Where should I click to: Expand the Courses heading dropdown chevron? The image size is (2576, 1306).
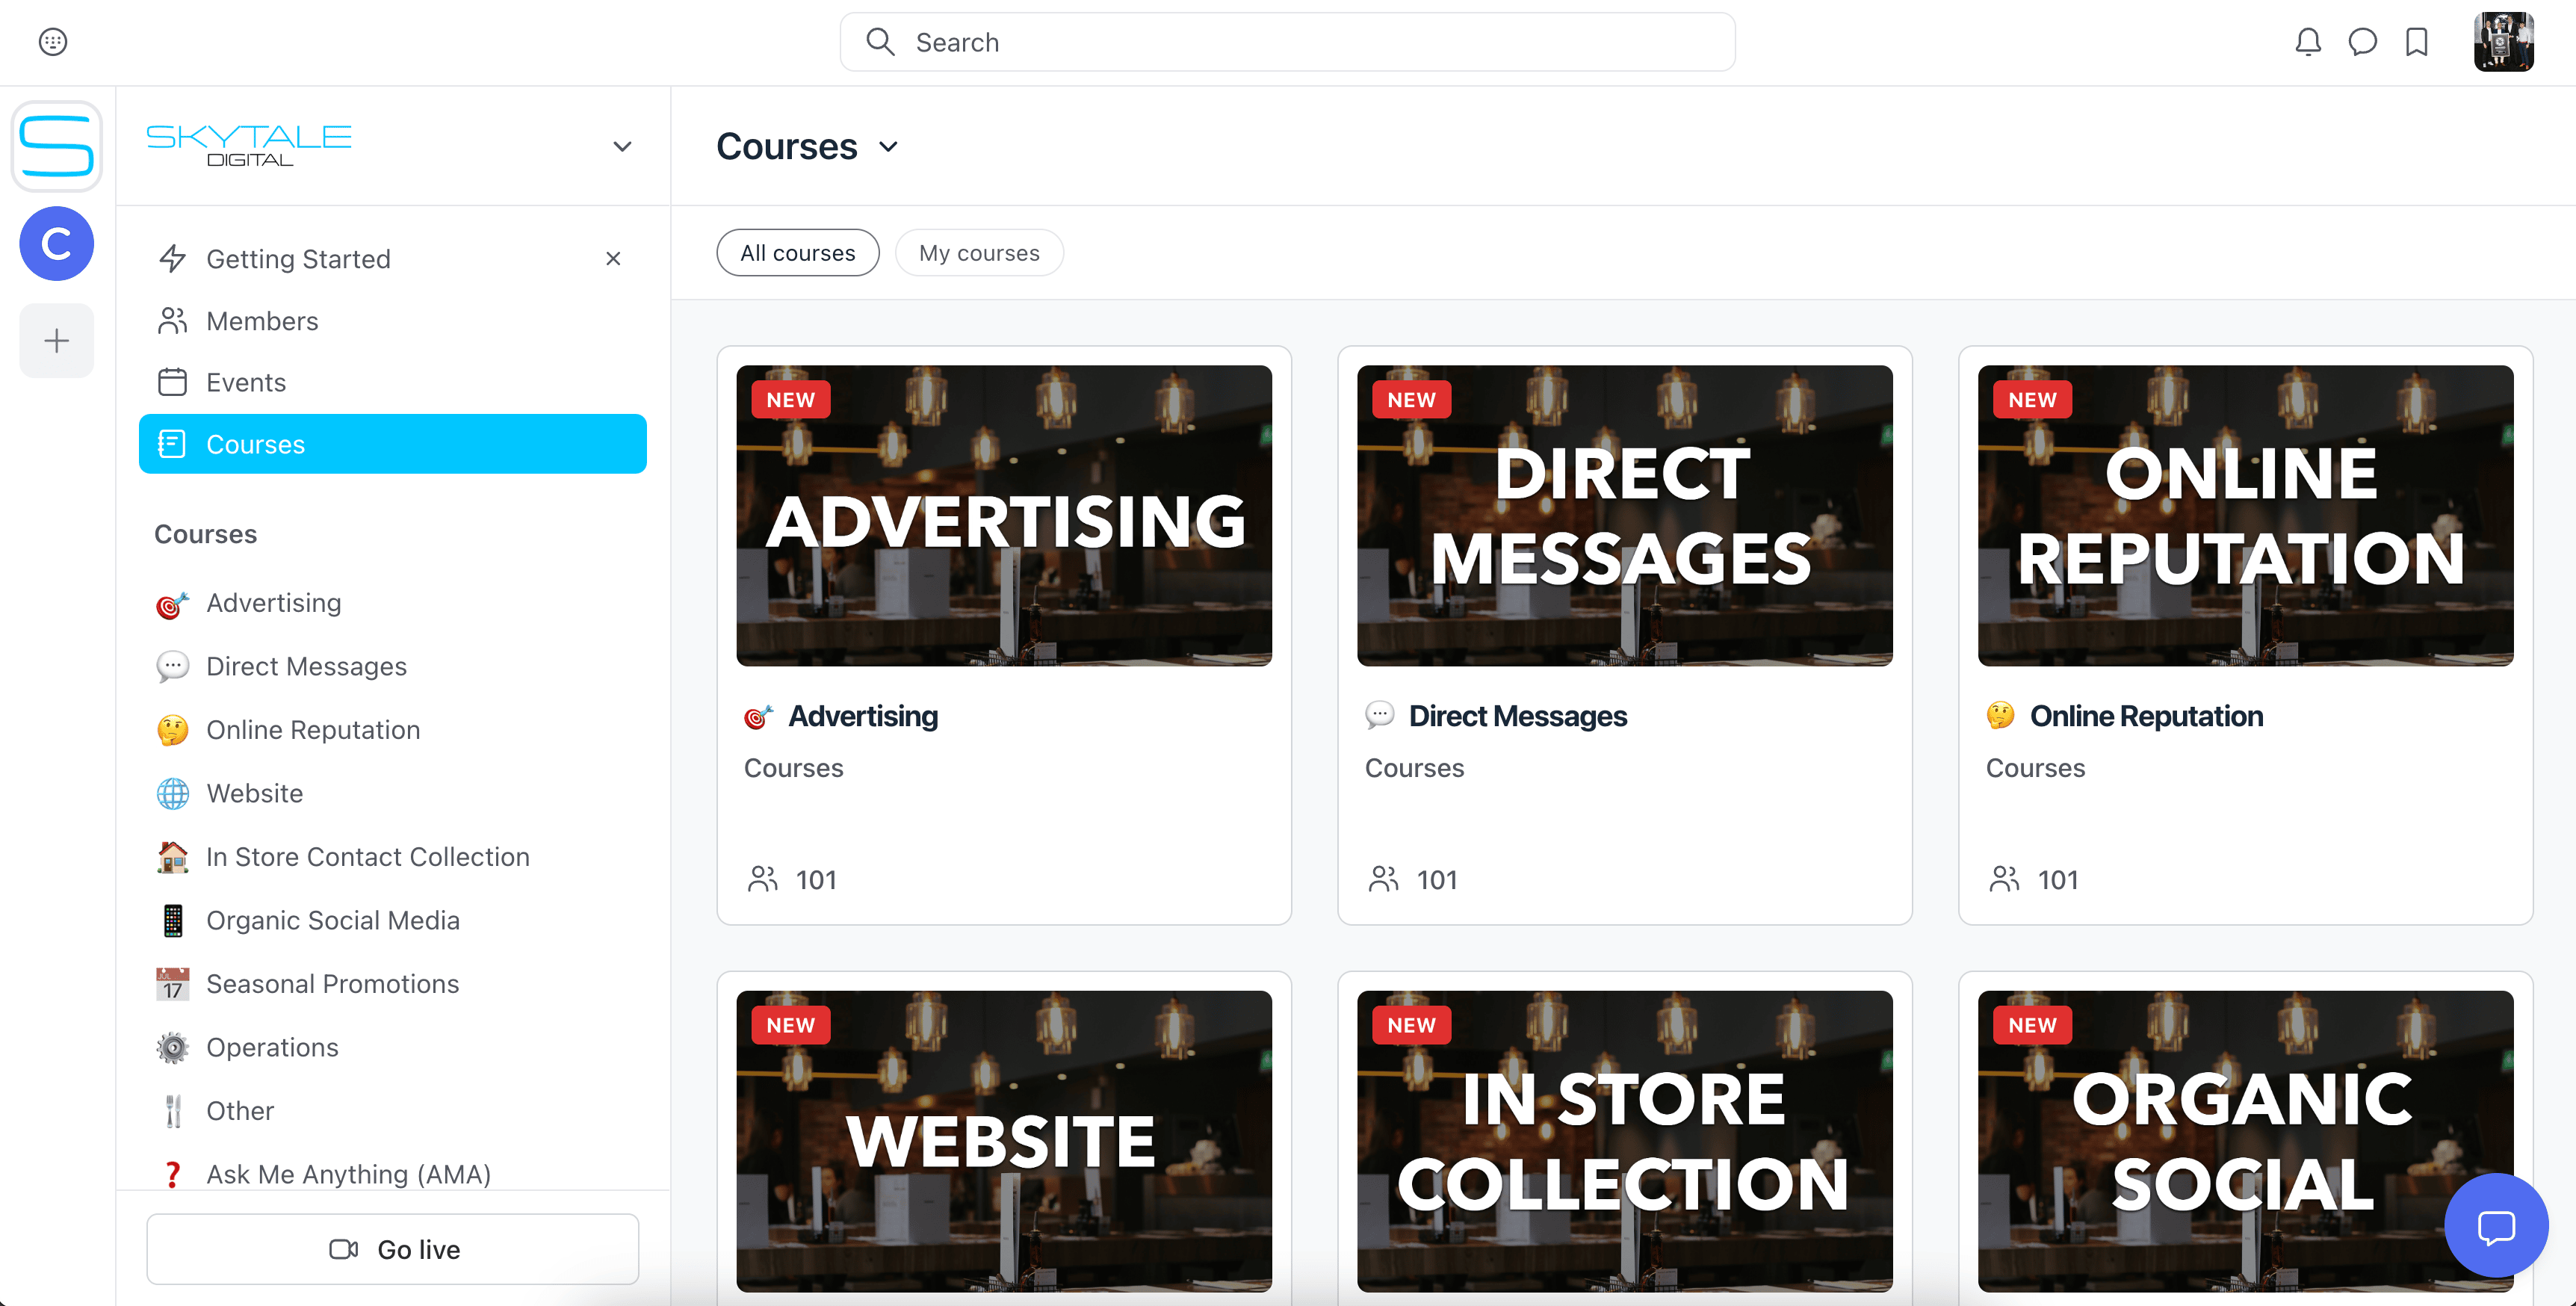[888, 147]
